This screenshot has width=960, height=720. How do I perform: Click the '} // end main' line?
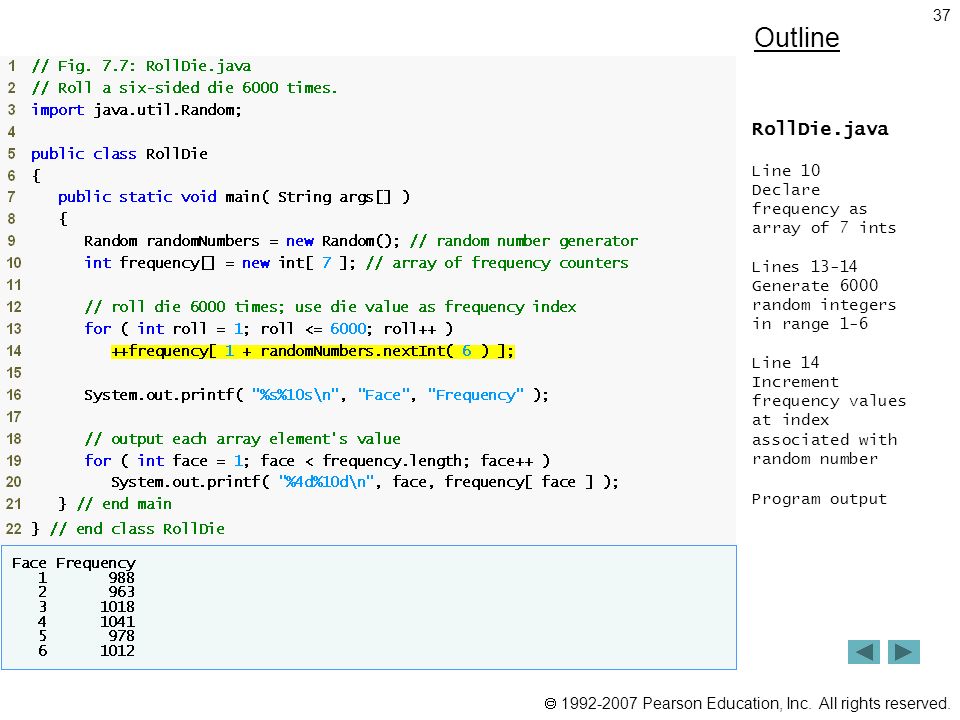pyautogui.click(x=115, y=504)
